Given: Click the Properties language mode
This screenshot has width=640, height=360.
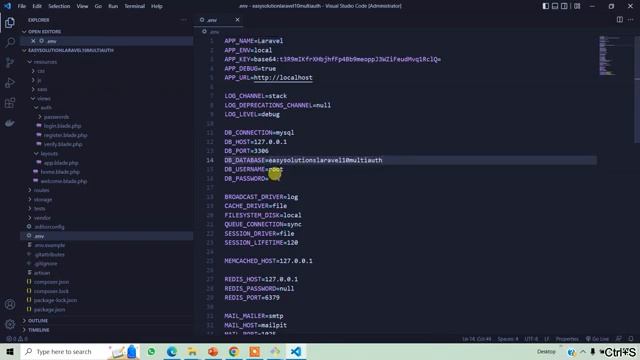Looking at the screenshot, I should click(567, 339).
